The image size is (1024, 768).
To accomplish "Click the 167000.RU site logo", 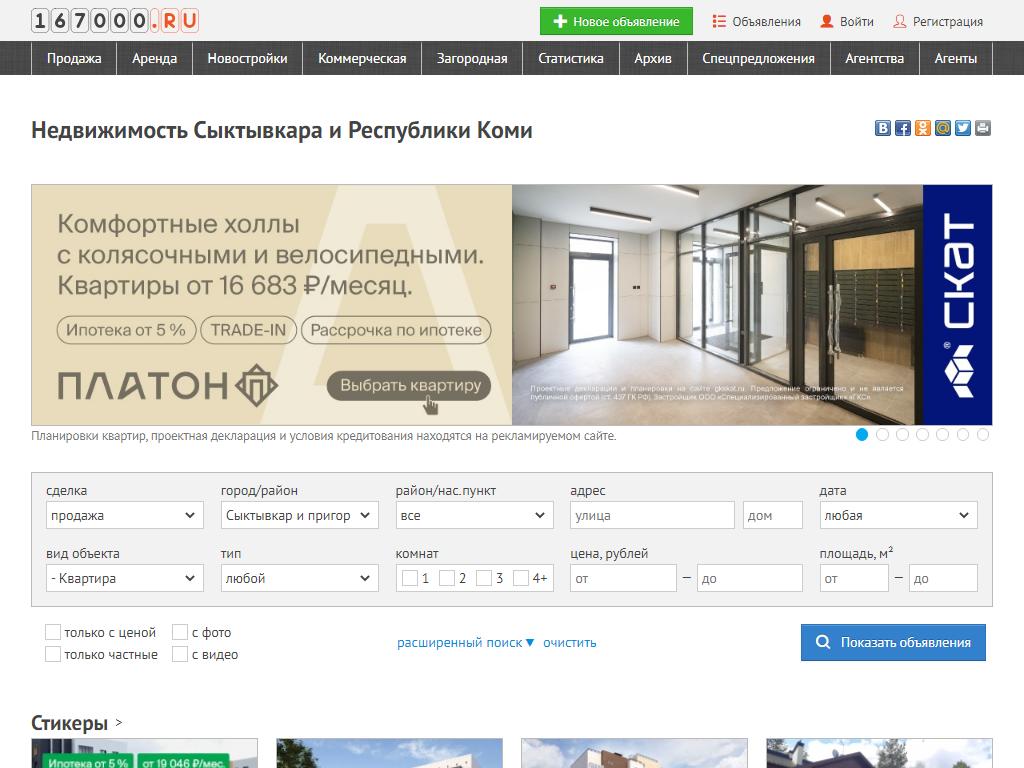I will (x=115, y=20).
